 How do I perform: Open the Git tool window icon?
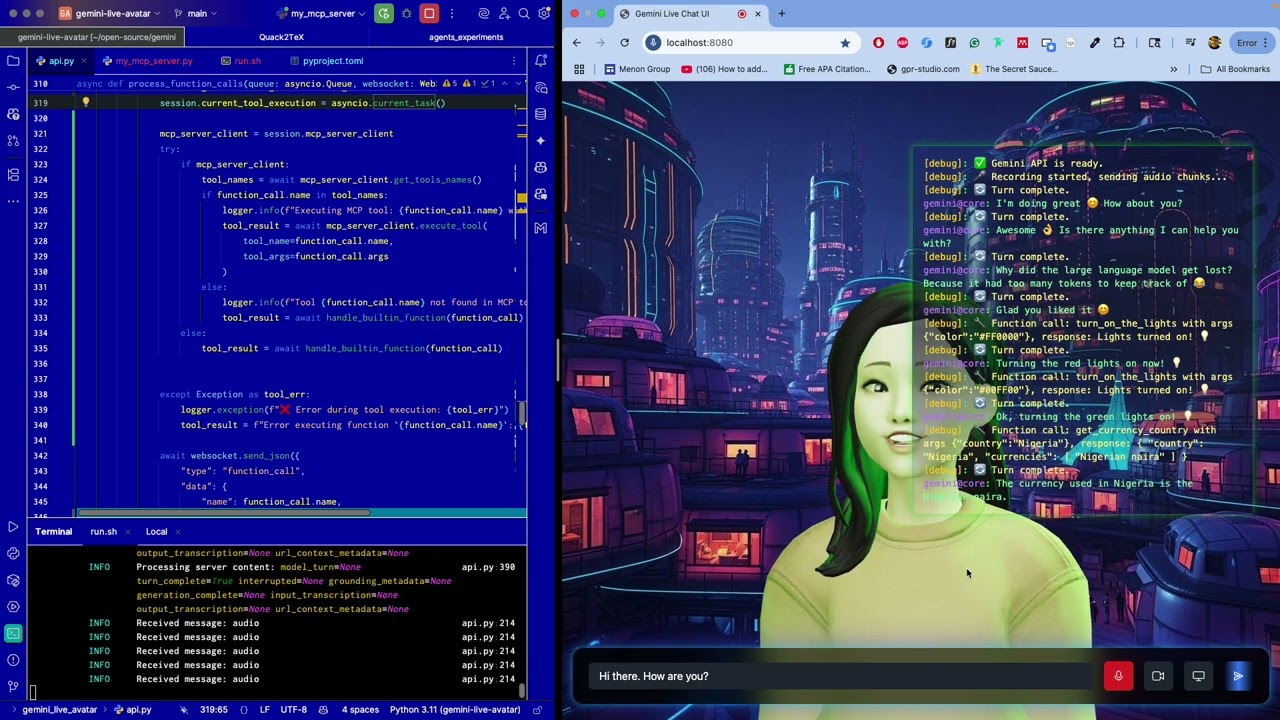tap(13, 687)
